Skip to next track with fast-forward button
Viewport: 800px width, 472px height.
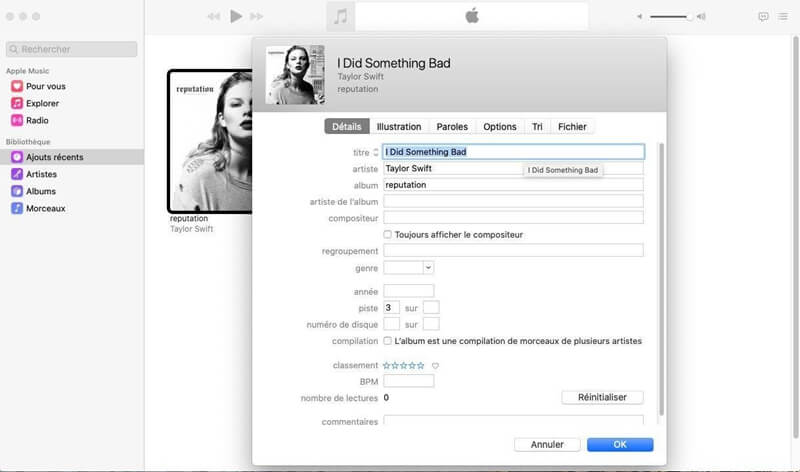click(257, 17)
